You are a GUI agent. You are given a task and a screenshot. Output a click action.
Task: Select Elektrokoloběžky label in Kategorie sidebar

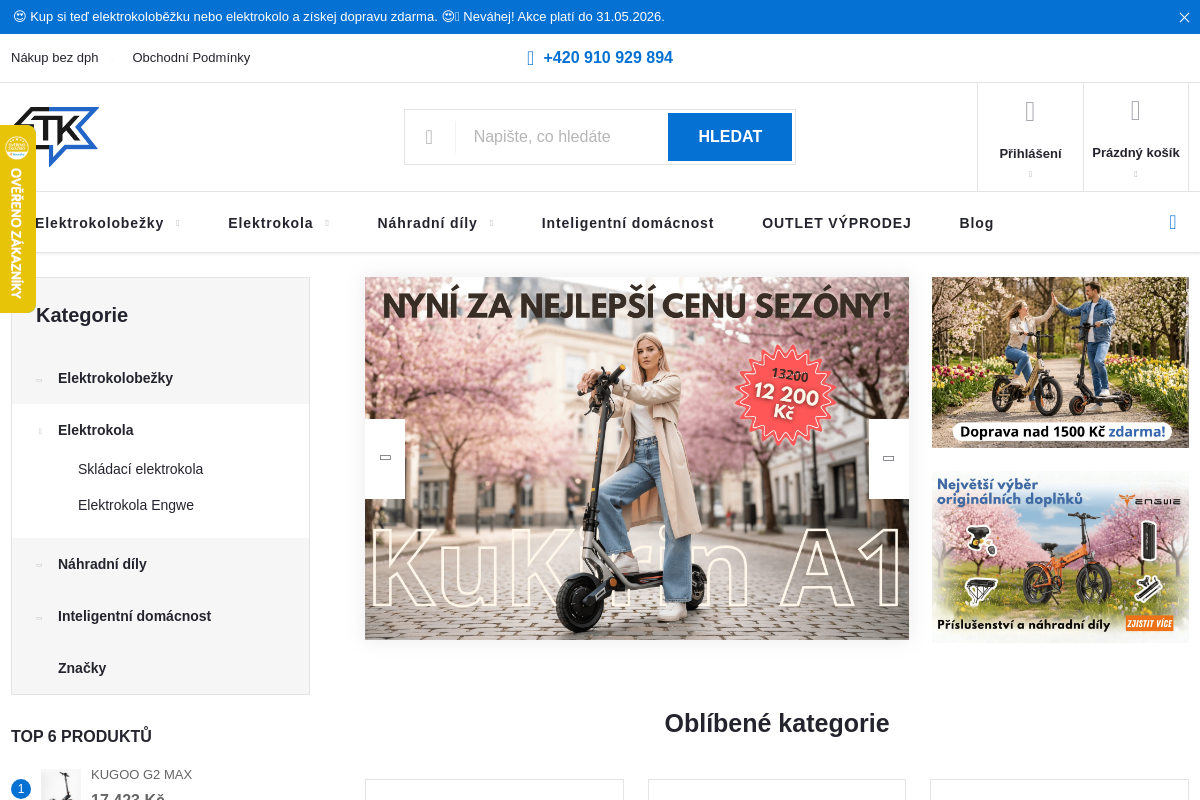tap(115, 378)
